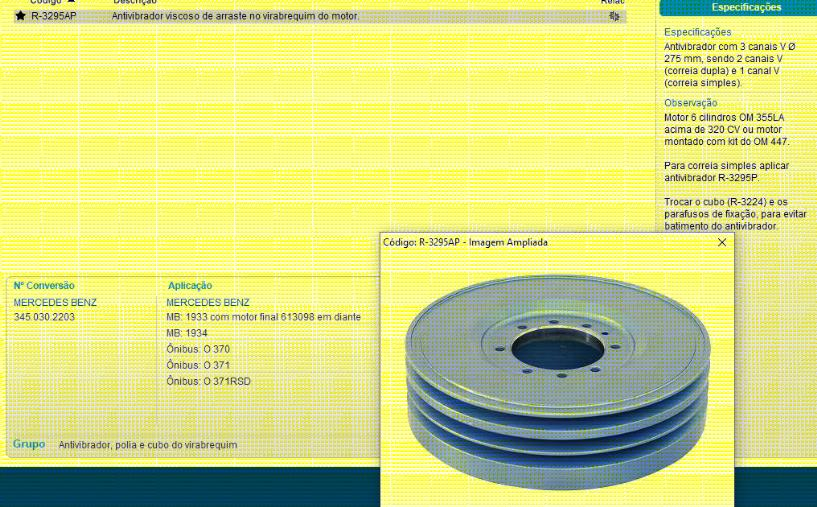
Task: Close the Imagem Ampliada popup
Action: click(x=722, y=242)
